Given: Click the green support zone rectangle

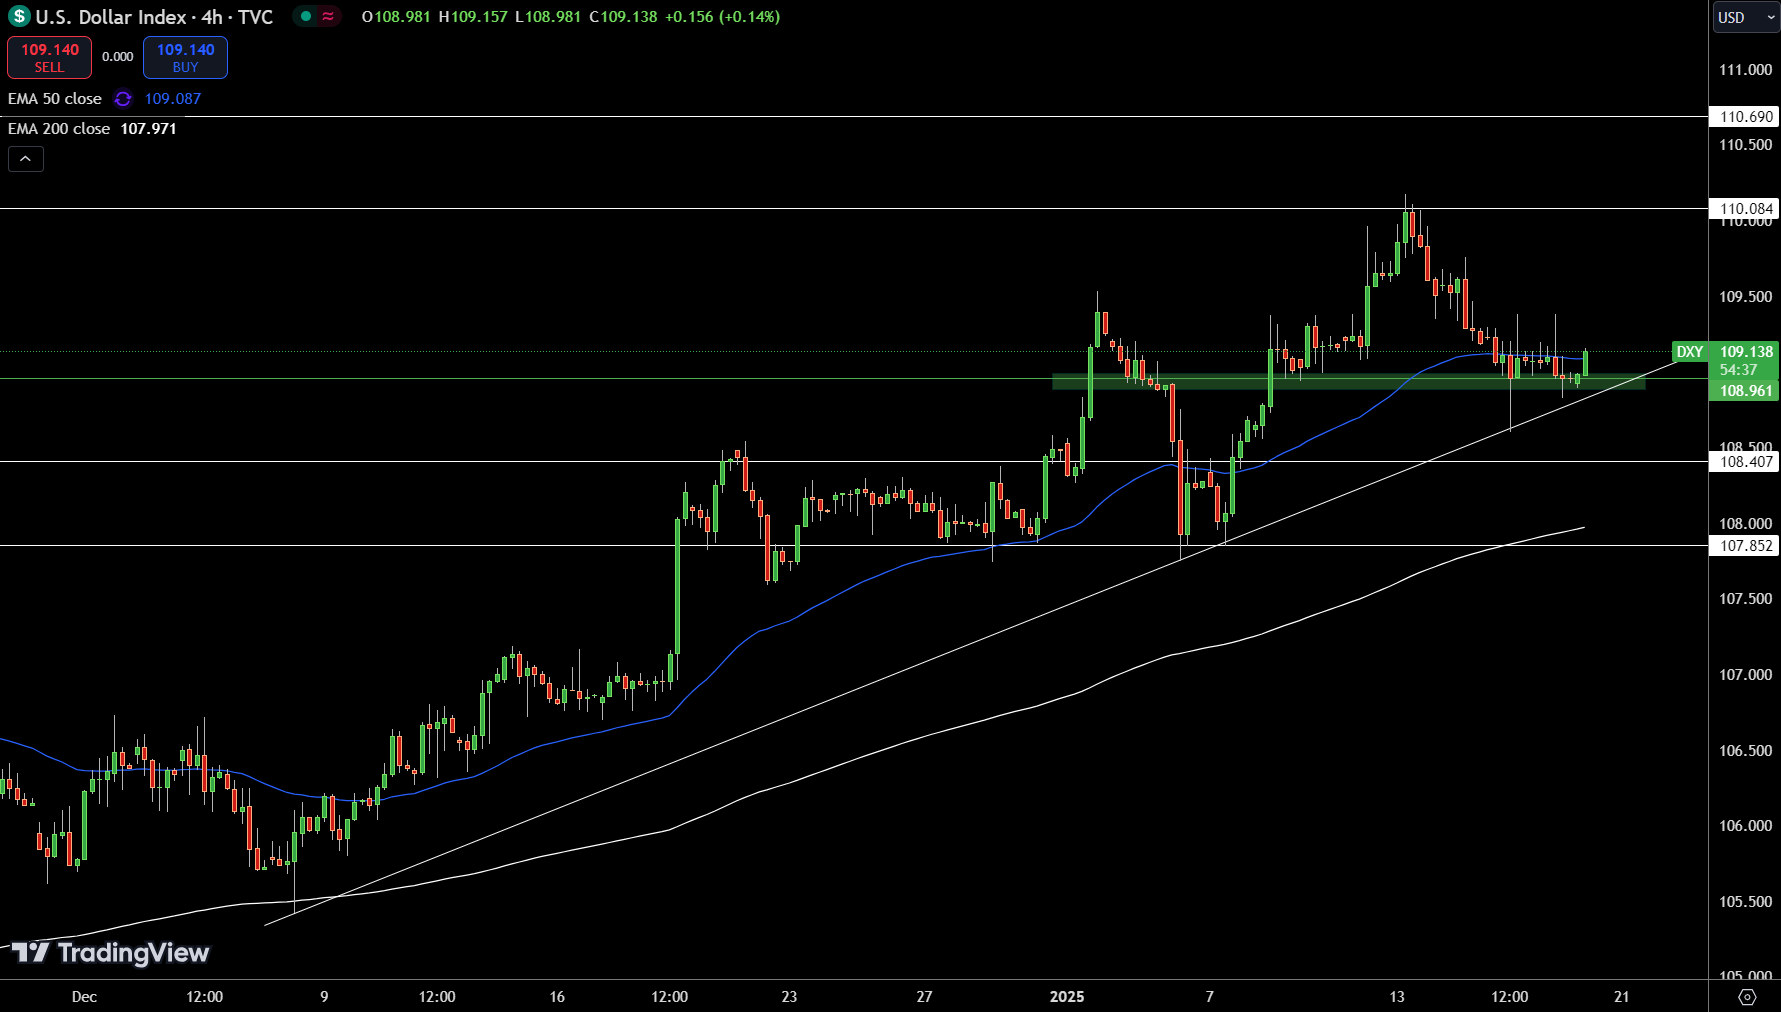Looking at the screenshot, I should coord(1348,381).
